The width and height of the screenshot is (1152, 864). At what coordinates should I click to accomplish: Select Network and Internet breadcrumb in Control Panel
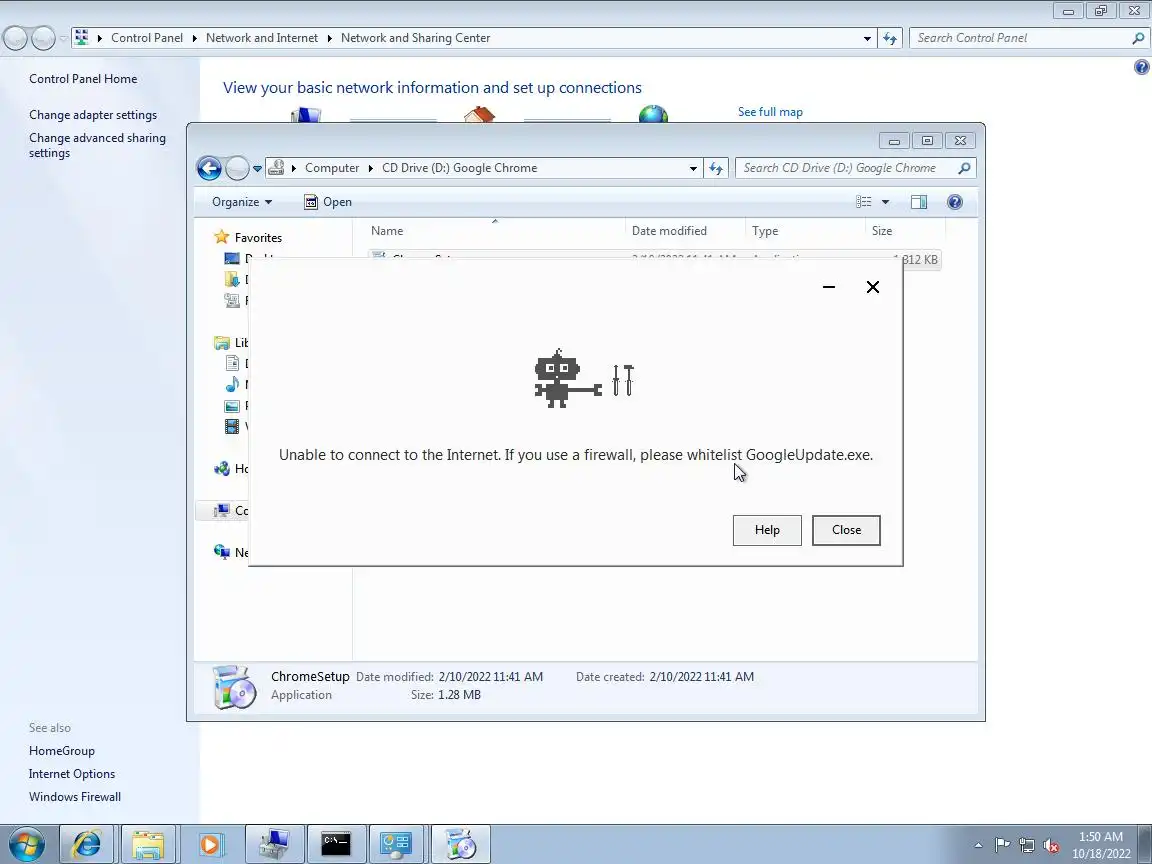[x=262, y=38]
